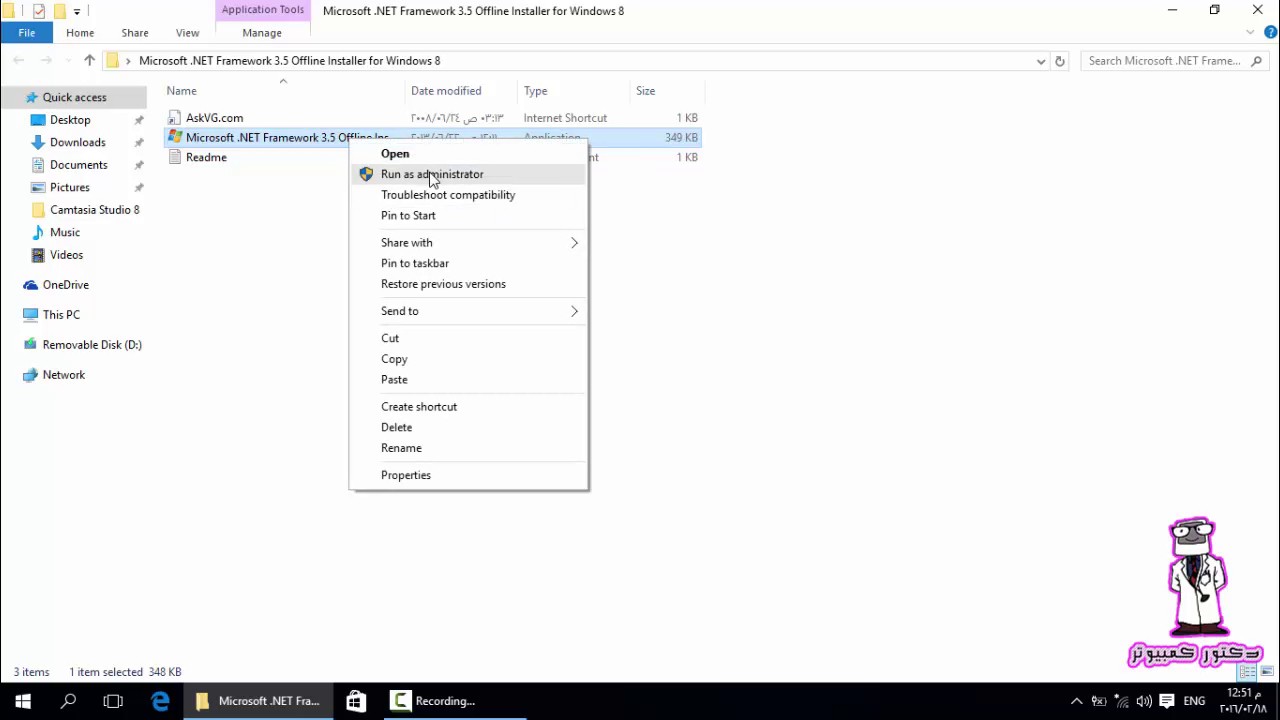Screen dimensions: 1280x720
Task: Open the Windows Start menu
Action: (23, 701)
